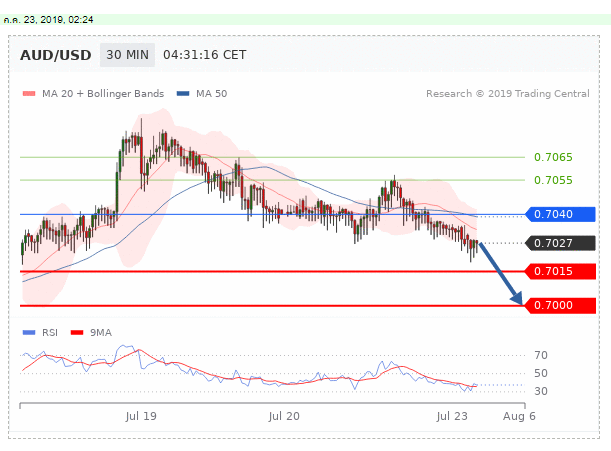This screenshot has width=611, height=451.
Task: Click the red 0.7000 support price tag
Action: point(560,305)
